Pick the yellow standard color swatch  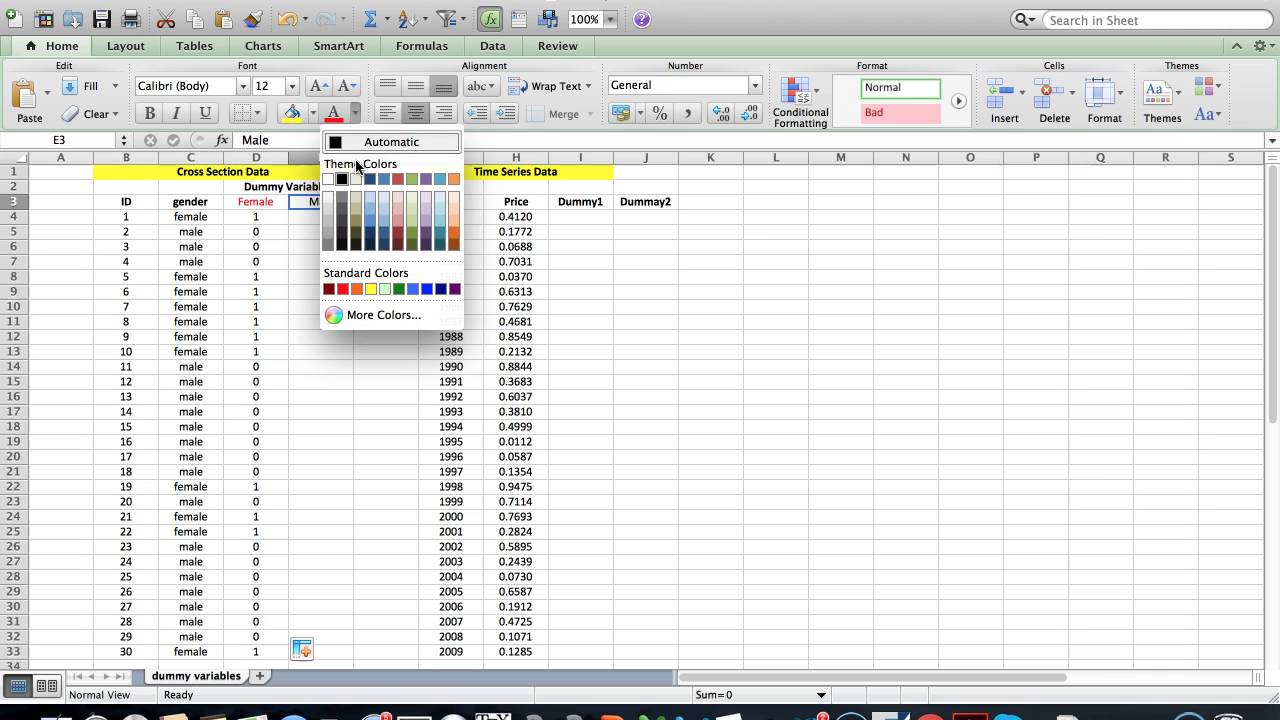click(371, 289)
